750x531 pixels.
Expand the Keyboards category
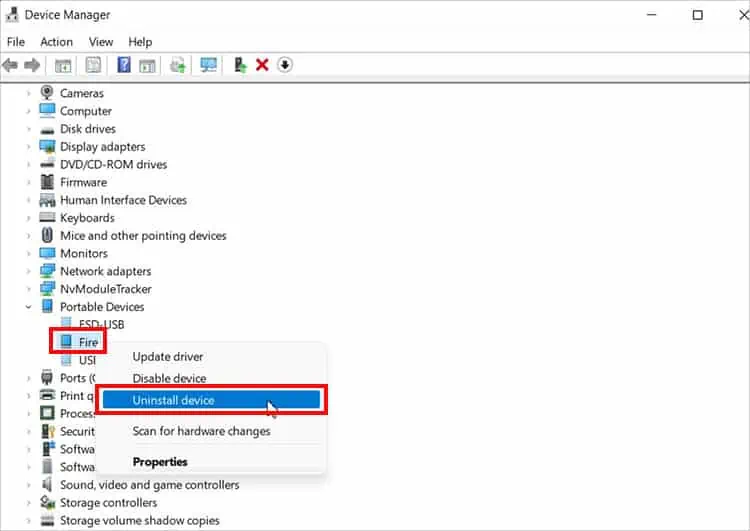pyautogui.click(x=28, y=218)
